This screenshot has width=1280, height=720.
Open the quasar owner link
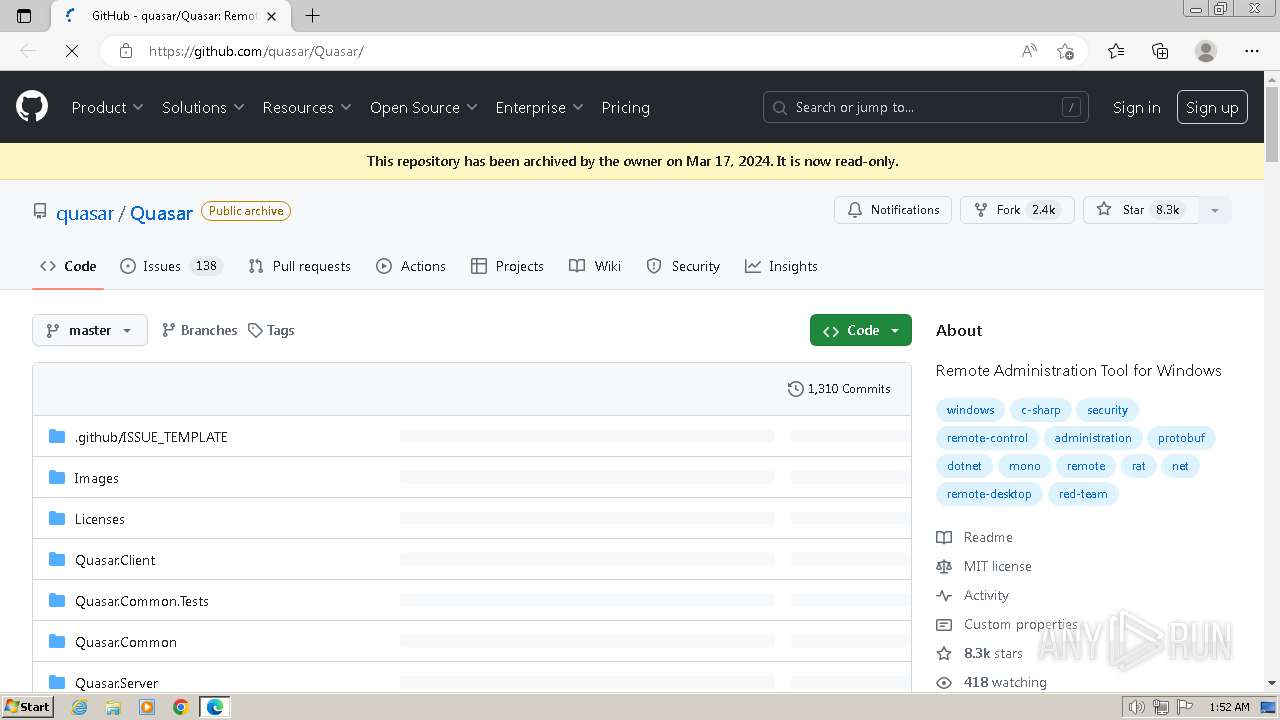85,212
